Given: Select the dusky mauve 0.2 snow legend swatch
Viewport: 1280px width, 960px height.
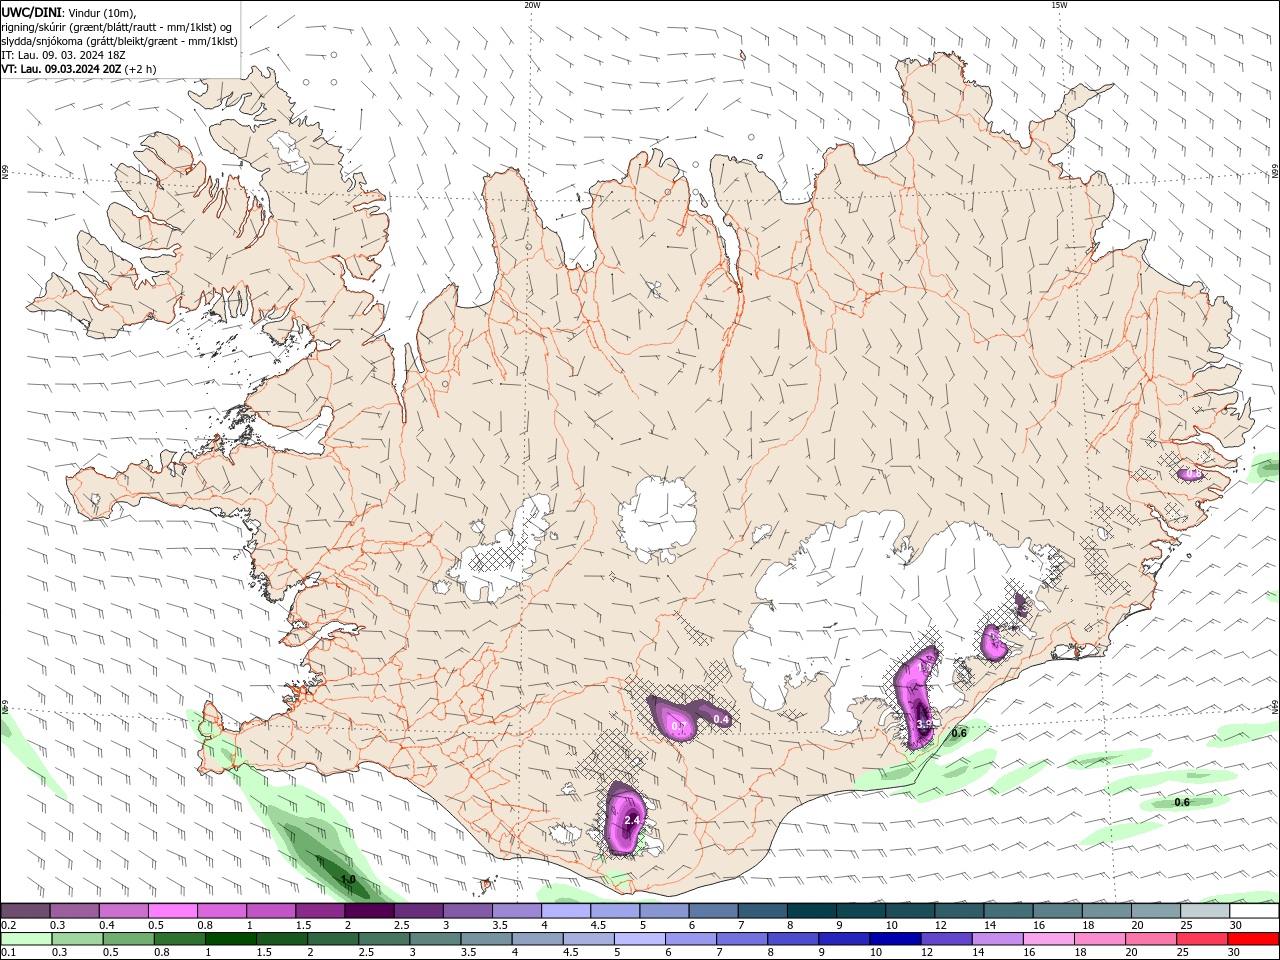Looking at the screenshot, I should point(26,911).
